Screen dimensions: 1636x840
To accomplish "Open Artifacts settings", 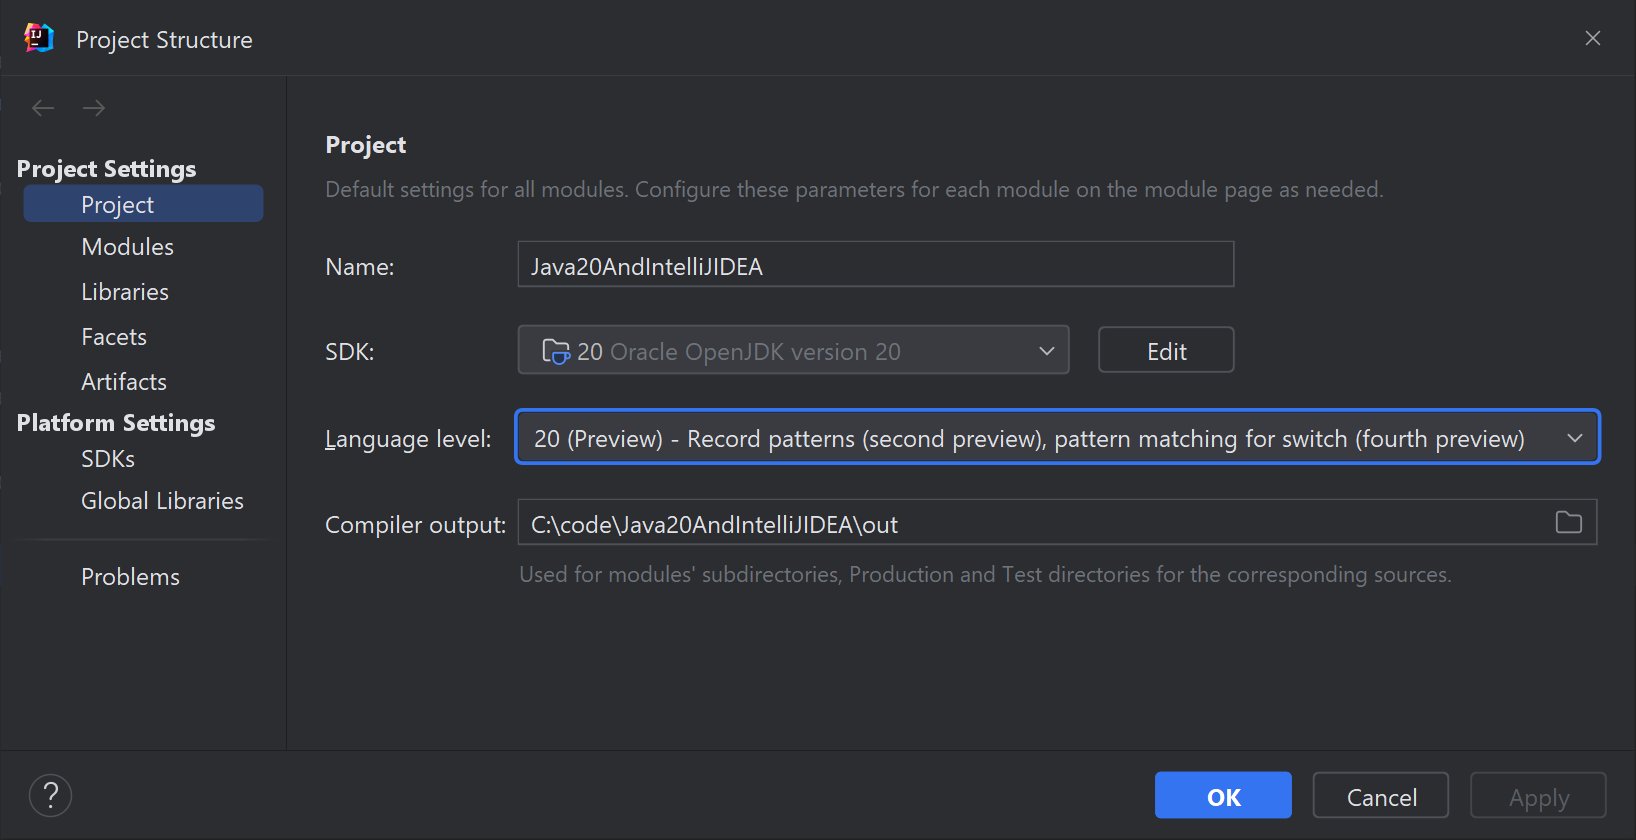I will (x=124, y=382).
